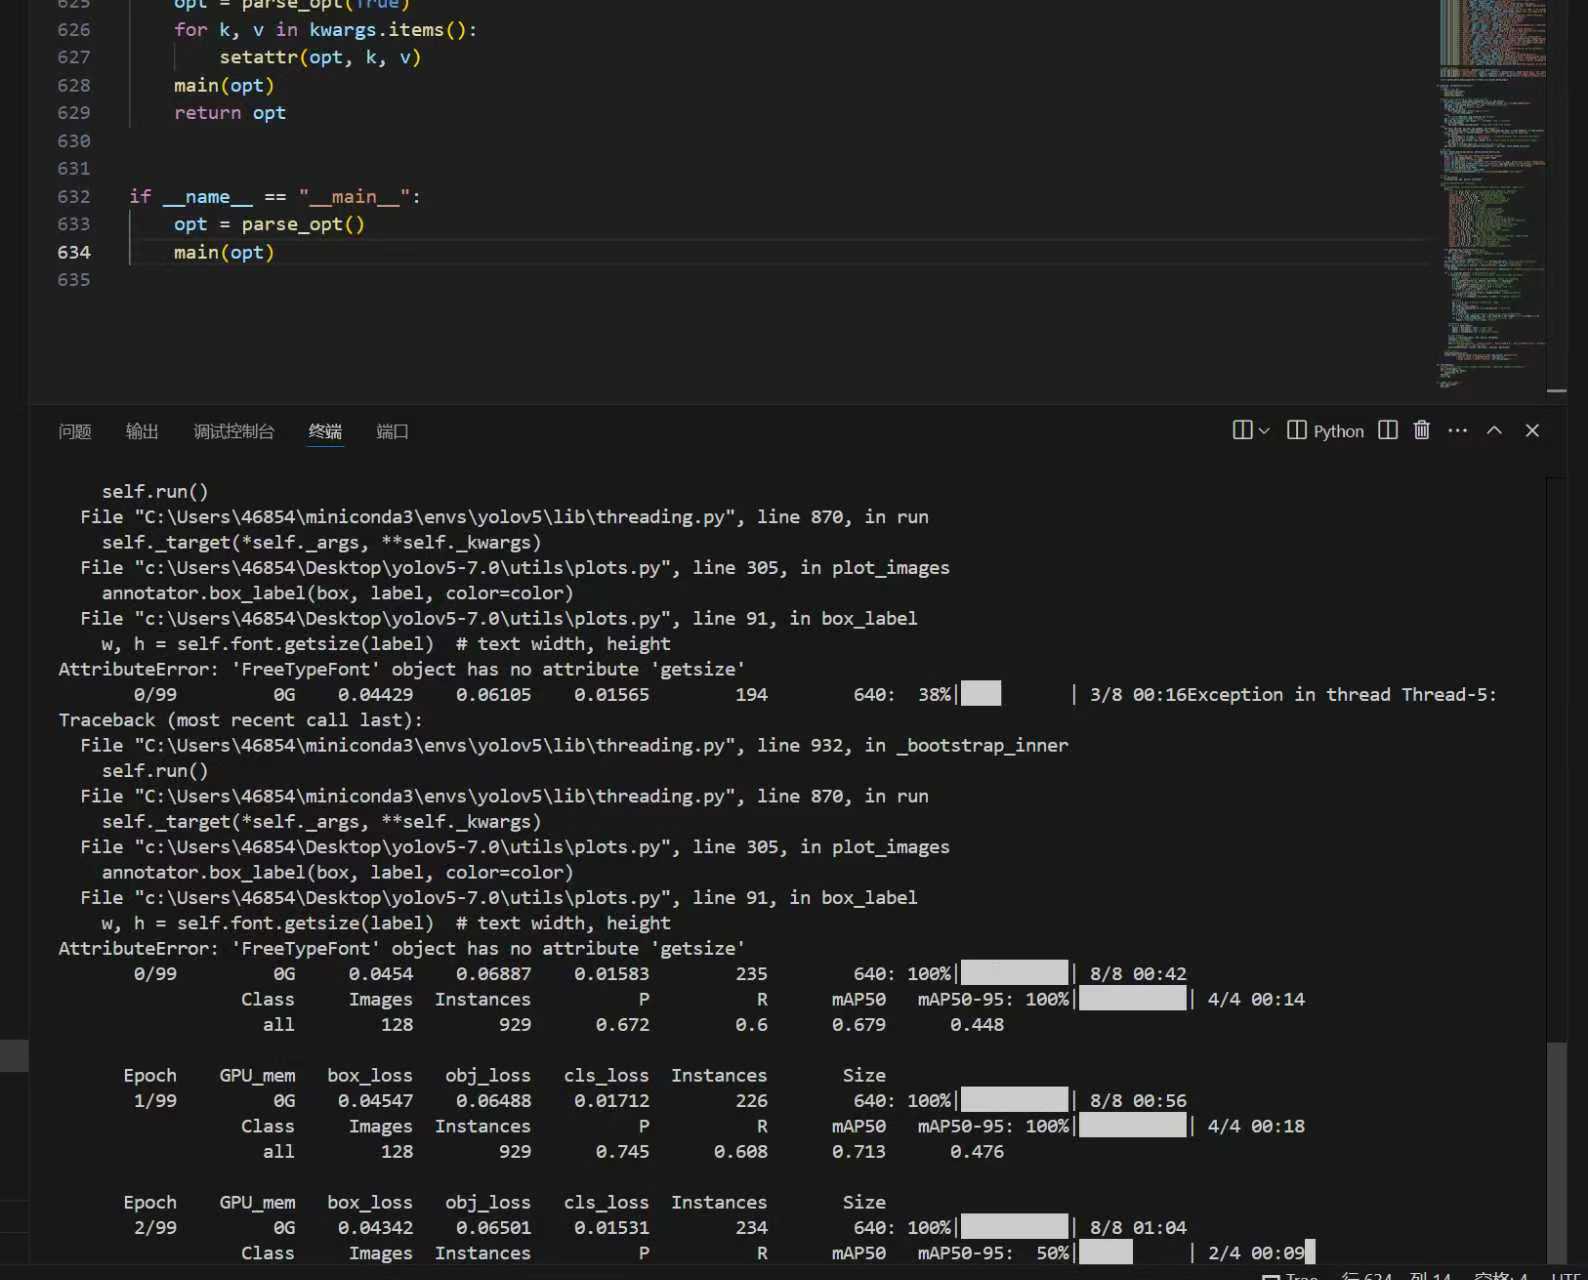Click the terminal's vertical scrollbar thumb

(1556, 1151)
